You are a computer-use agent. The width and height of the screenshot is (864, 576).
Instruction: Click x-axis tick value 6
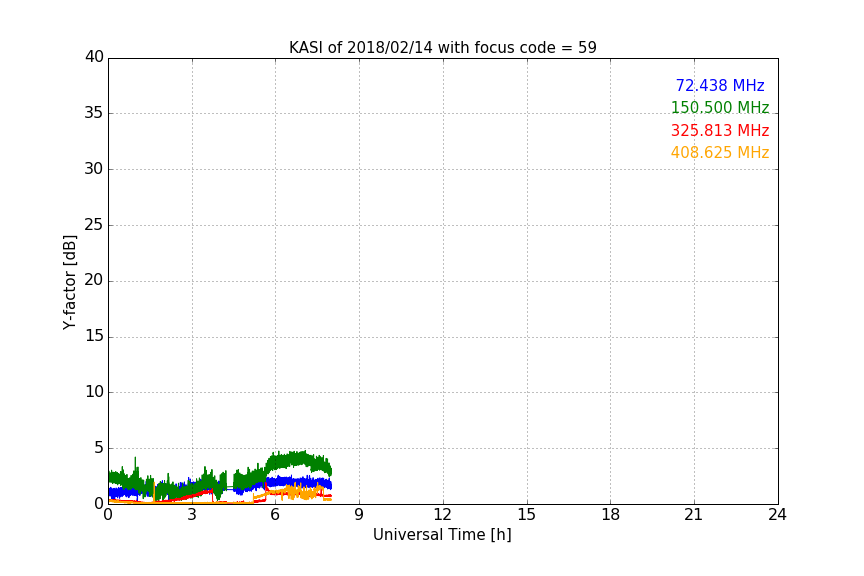[275, 515]
